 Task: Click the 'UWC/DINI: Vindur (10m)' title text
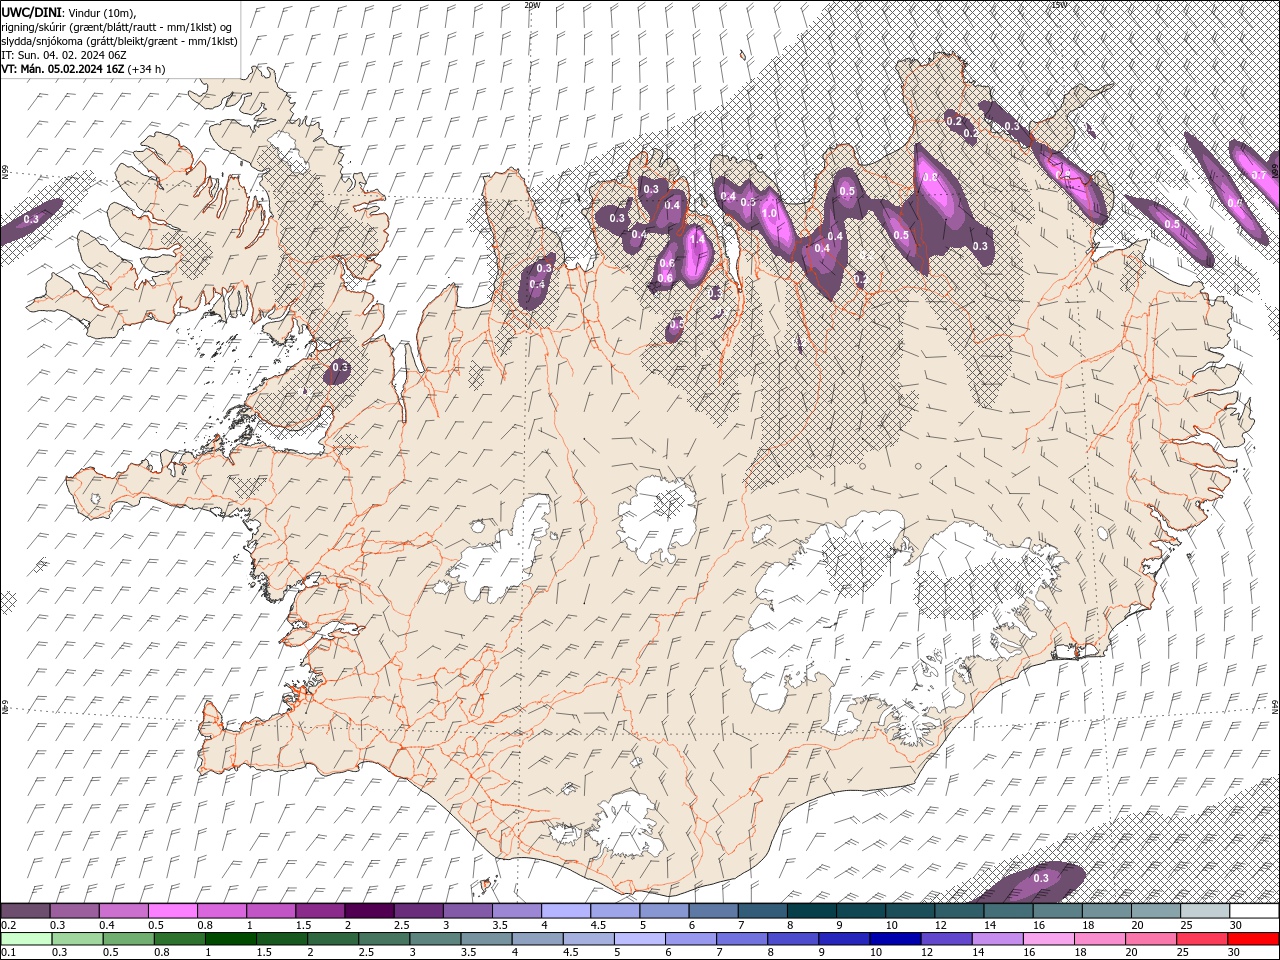click(x=69, y=12)
